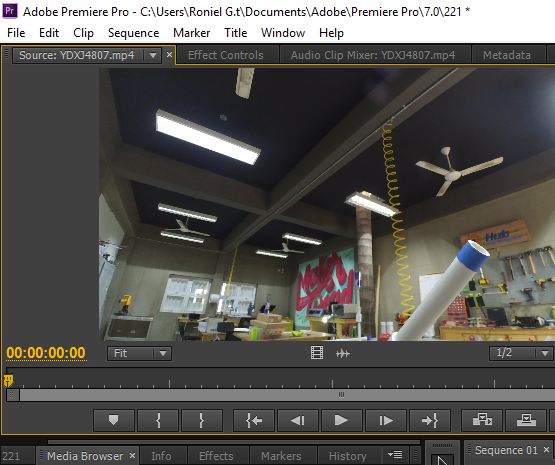The image size is (555, 465).
Task: Select the Source: YDXJ4807.mp4 tab
Action: [x=76, y=55]
